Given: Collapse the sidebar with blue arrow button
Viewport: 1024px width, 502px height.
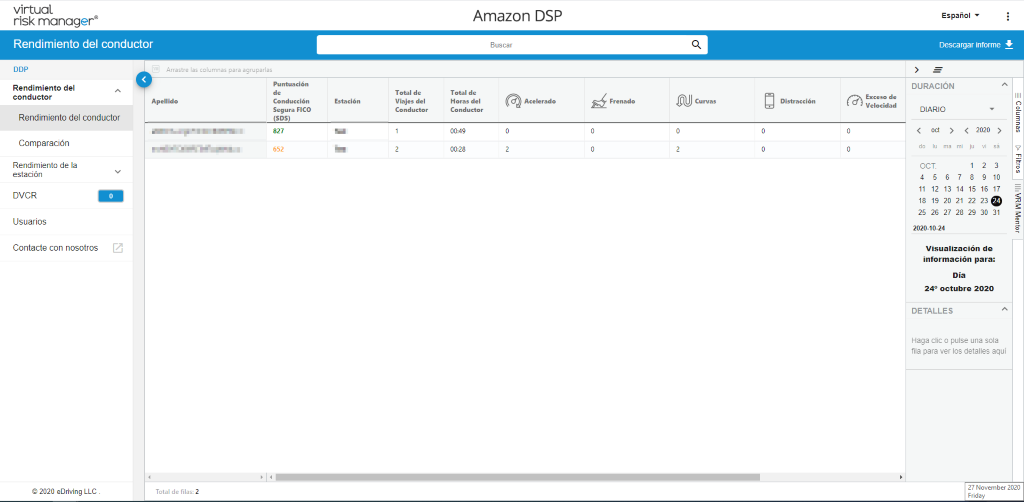Looking at the screenshot, I should 144,80.
